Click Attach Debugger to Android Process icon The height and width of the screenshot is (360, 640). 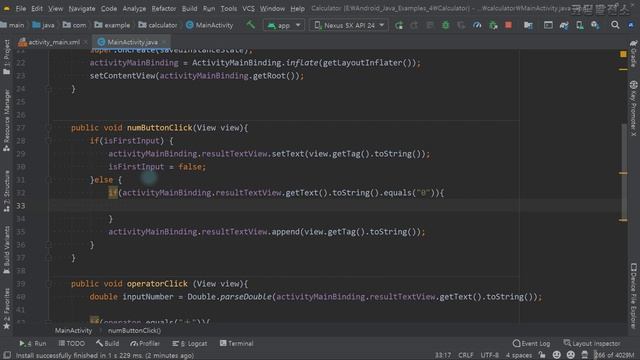(x=493, y=25)
